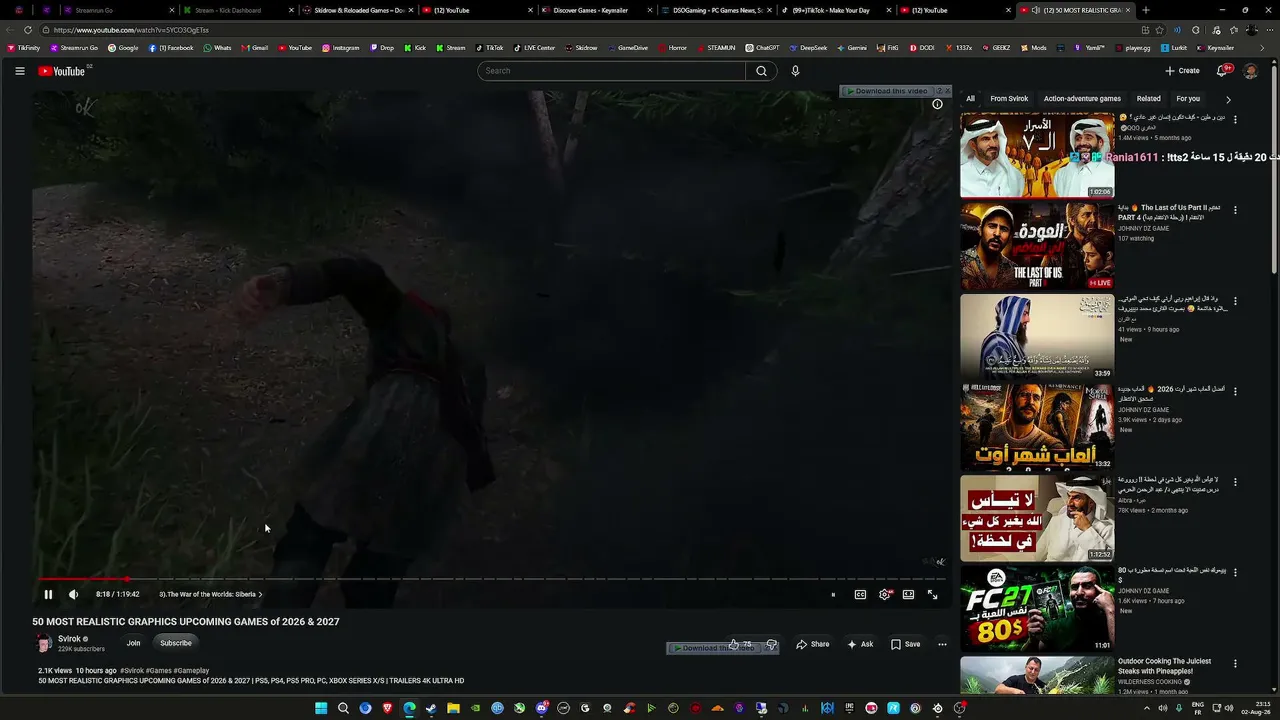1280x720 pixels.
Task: Open YouTube notifications bell
Action: click(x=1222, y=71)
